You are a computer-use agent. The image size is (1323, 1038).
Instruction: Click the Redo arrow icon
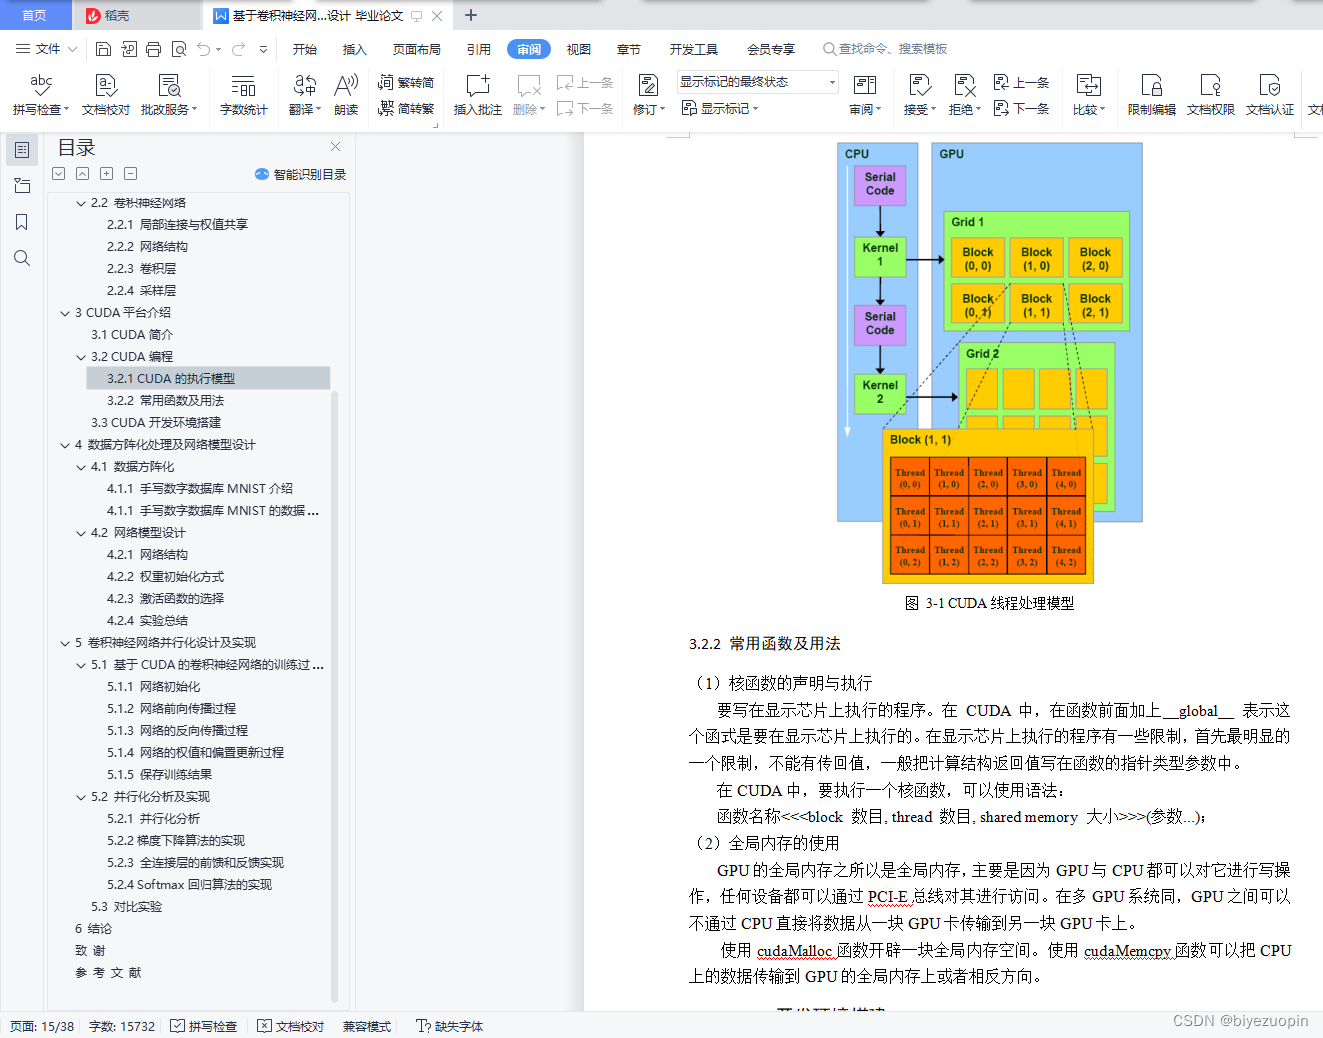[238, 49]
